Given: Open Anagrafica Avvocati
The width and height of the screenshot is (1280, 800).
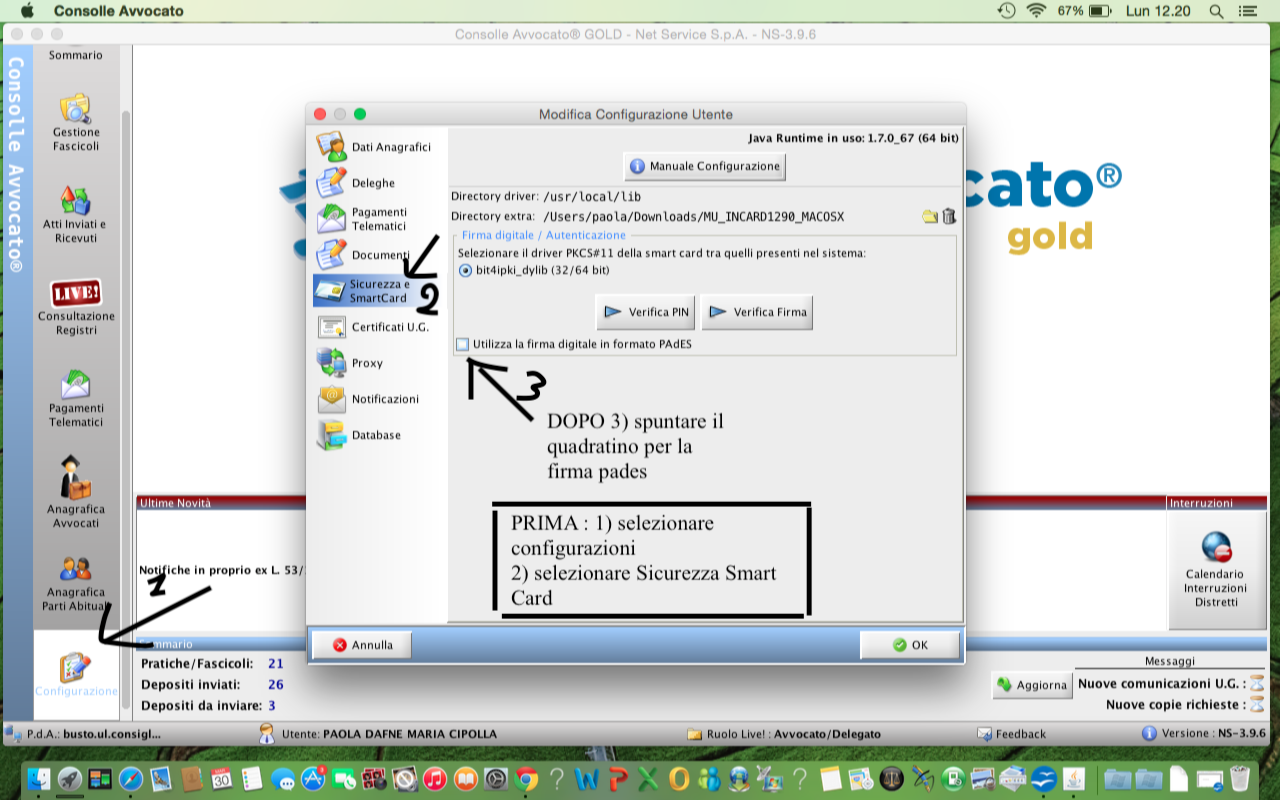Looking at the screenshot, I should (x=76, y=491).
